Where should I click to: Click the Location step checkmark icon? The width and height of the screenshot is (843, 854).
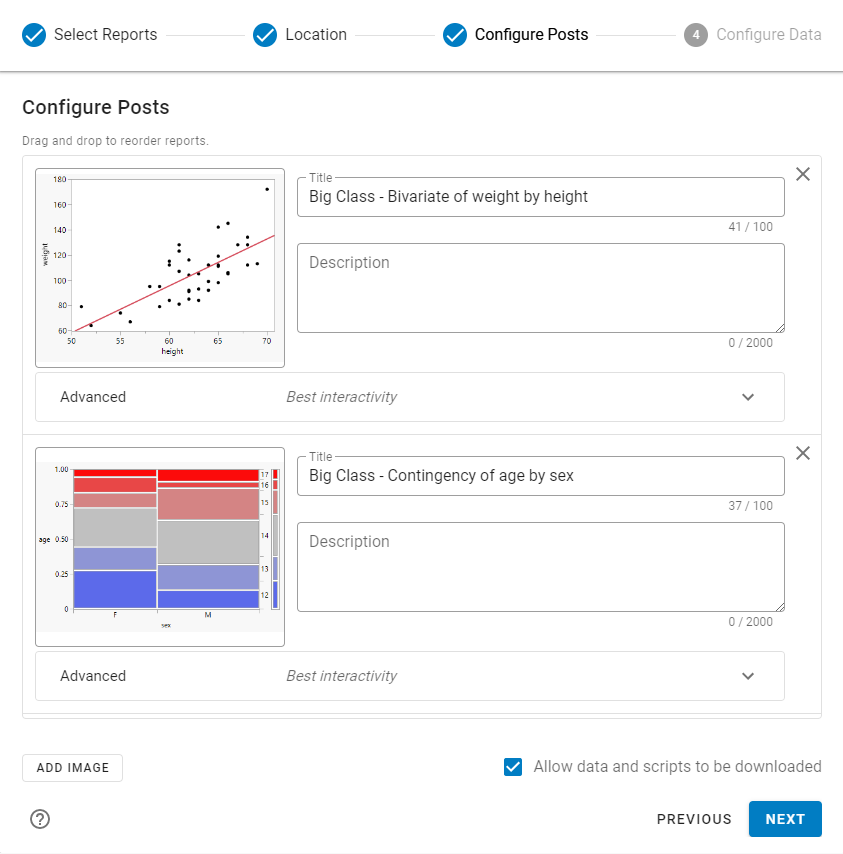click(x=265, y=35)
